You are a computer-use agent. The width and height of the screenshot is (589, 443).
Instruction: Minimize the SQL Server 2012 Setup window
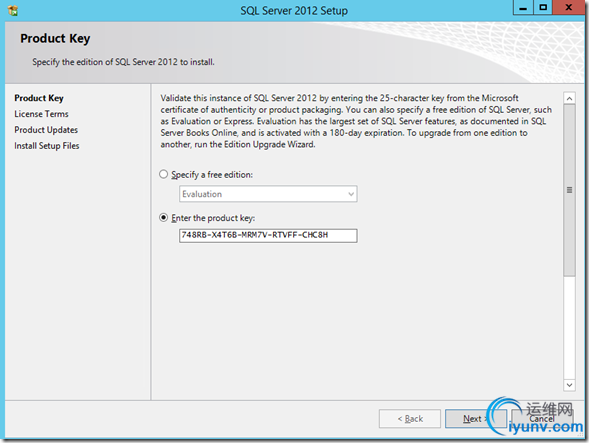(x=523, y=8)
